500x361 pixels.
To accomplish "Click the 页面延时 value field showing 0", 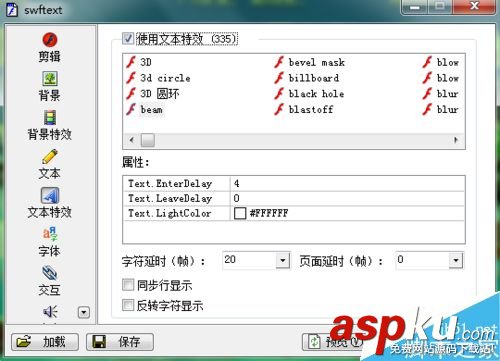I will [x=422, y=260].
